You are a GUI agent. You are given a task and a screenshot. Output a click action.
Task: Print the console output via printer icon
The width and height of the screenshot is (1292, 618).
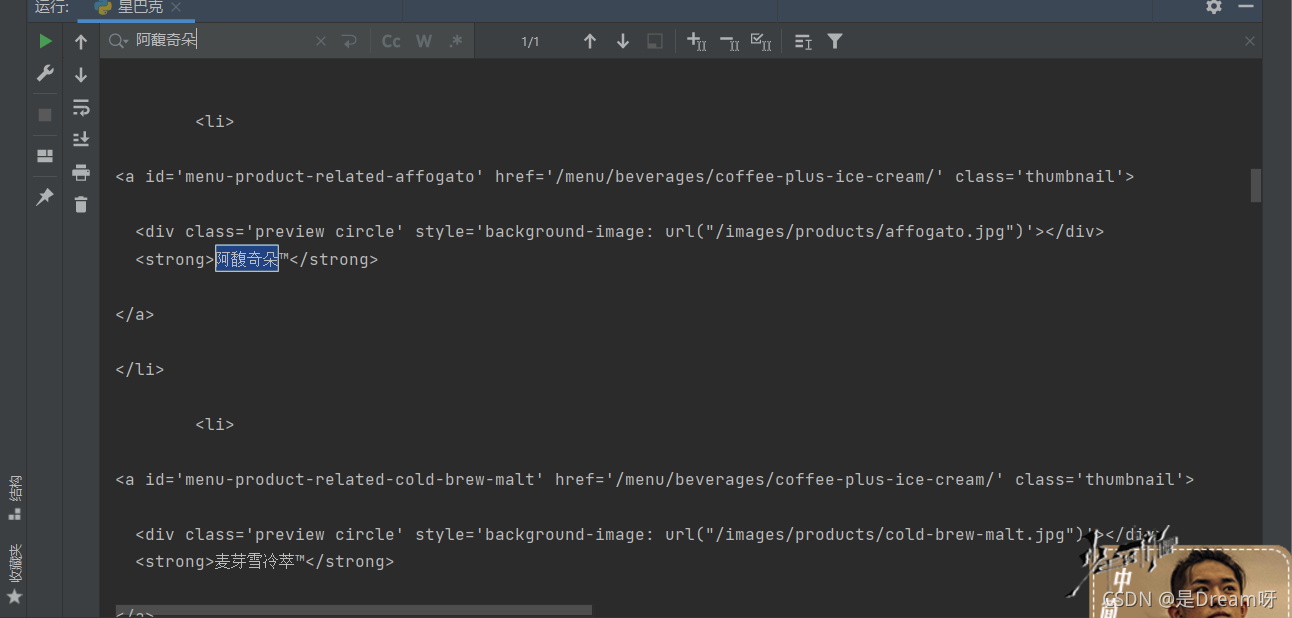click(81, 172)
